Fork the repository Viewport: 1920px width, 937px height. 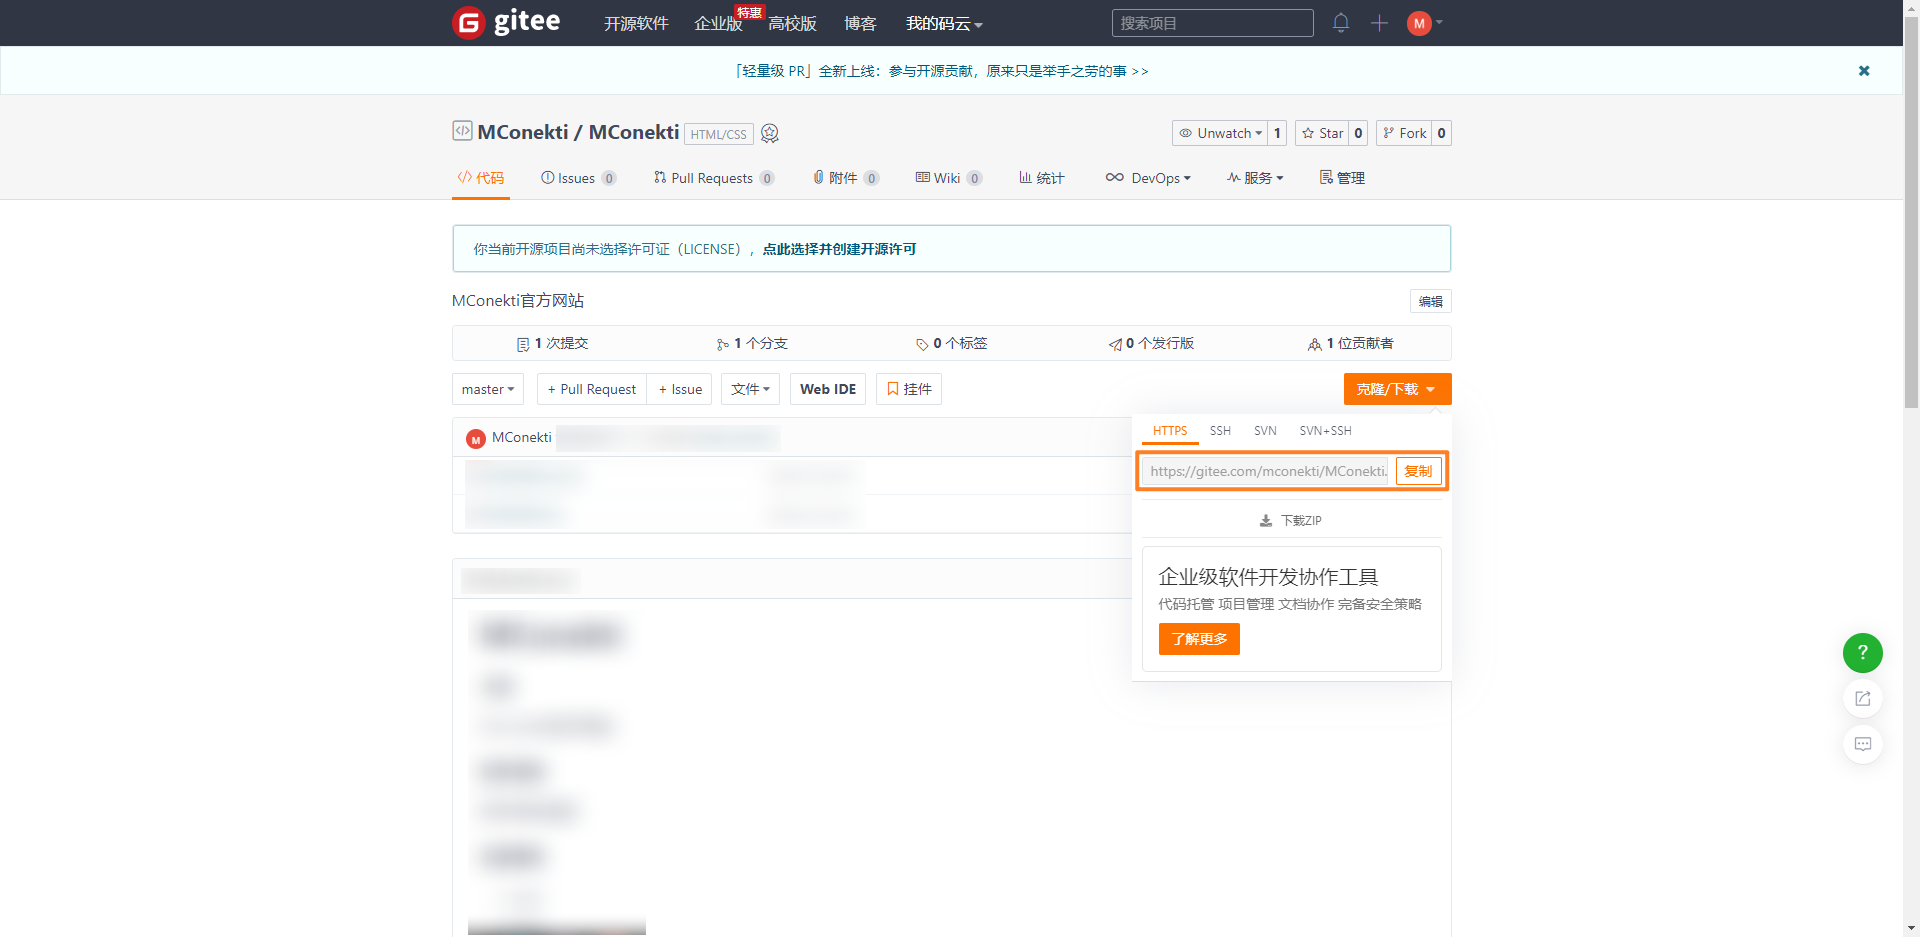tap(1404, 133)
